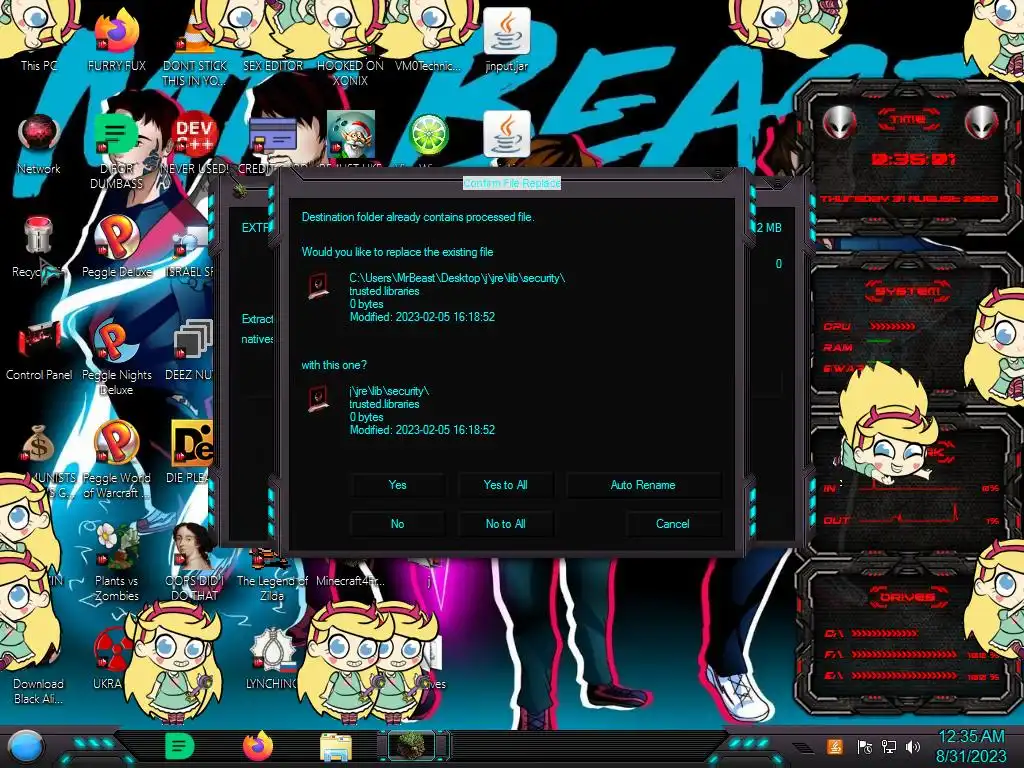Click the Java tray icon
Screen dimensions: 1024x768
click(x=835, y=746)
